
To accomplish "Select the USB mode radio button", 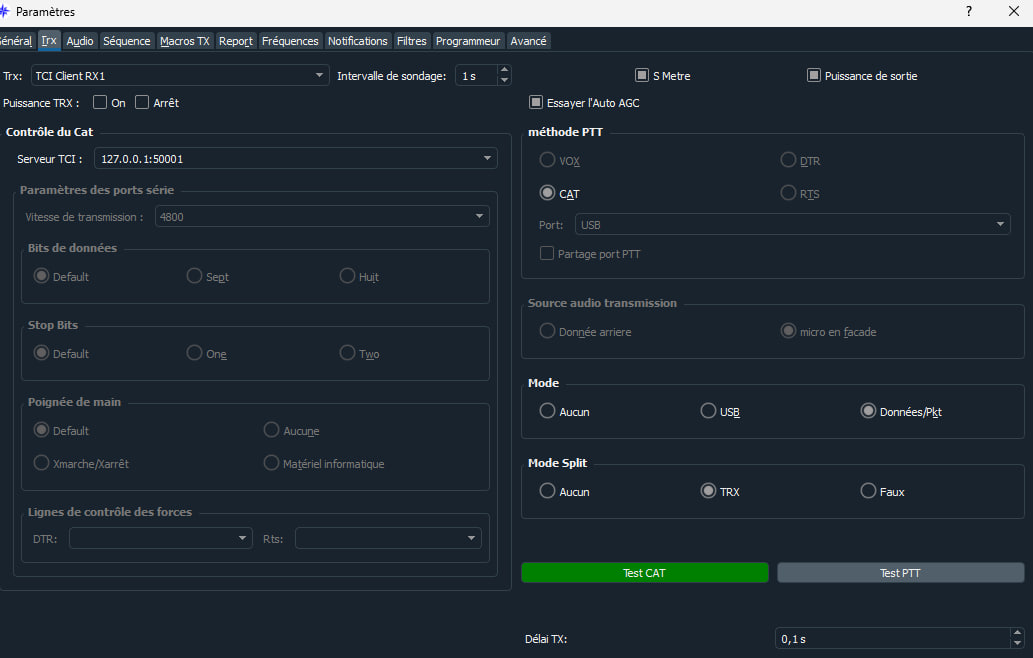I will [708, 411].
